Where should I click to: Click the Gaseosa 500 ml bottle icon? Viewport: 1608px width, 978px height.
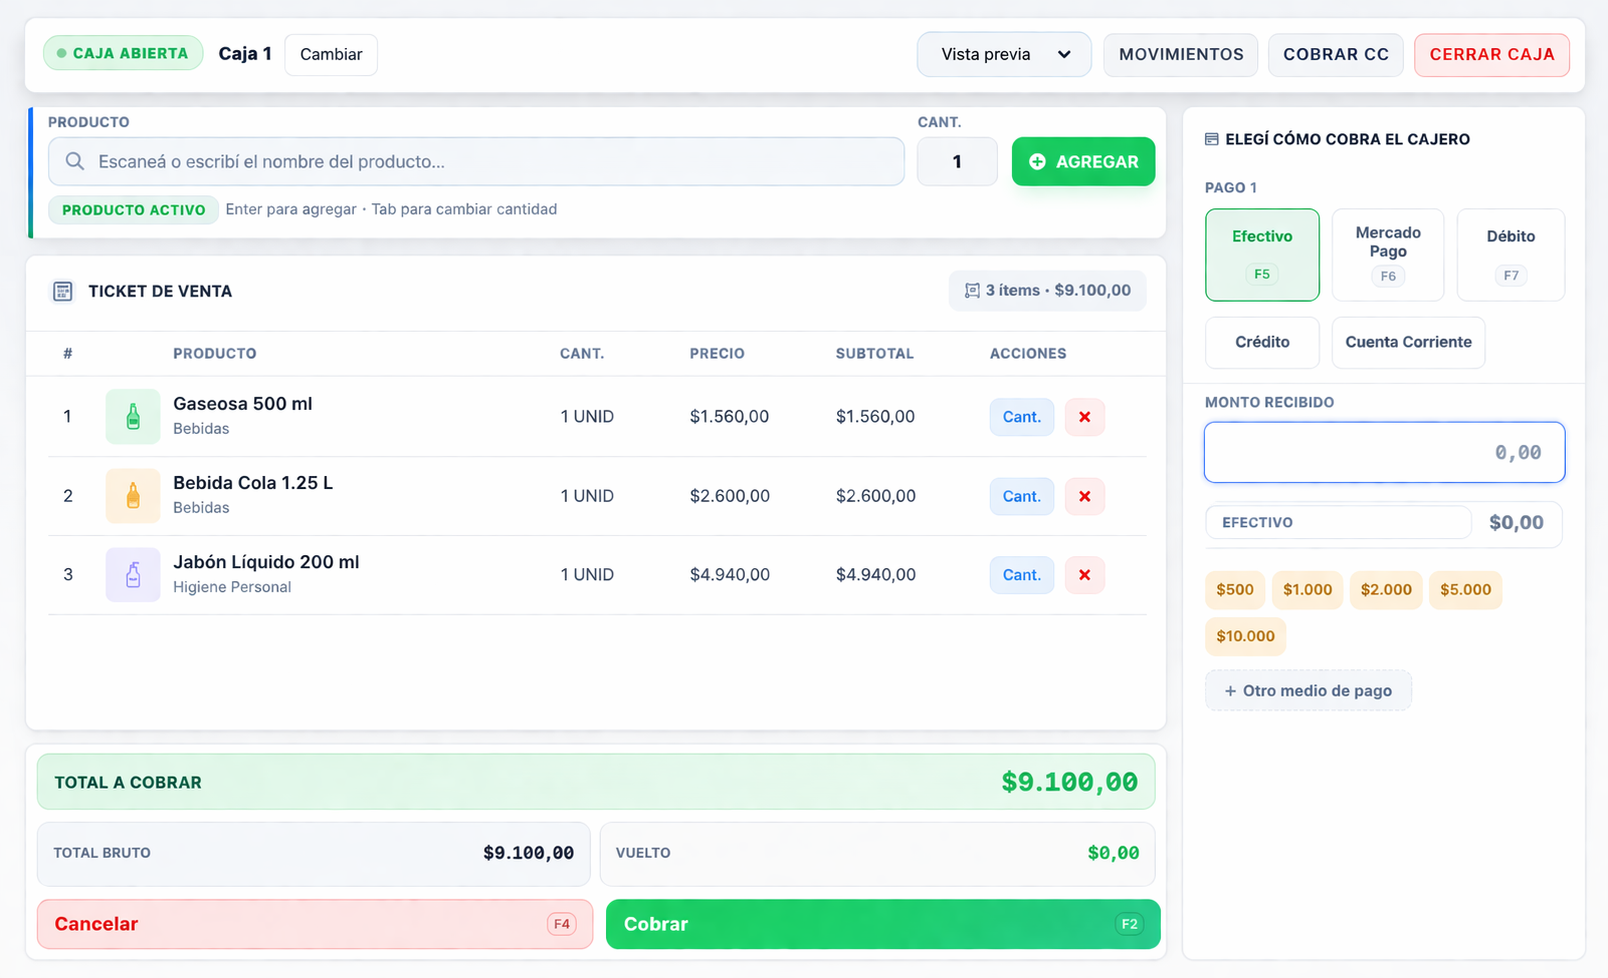(x=133, y=416)
